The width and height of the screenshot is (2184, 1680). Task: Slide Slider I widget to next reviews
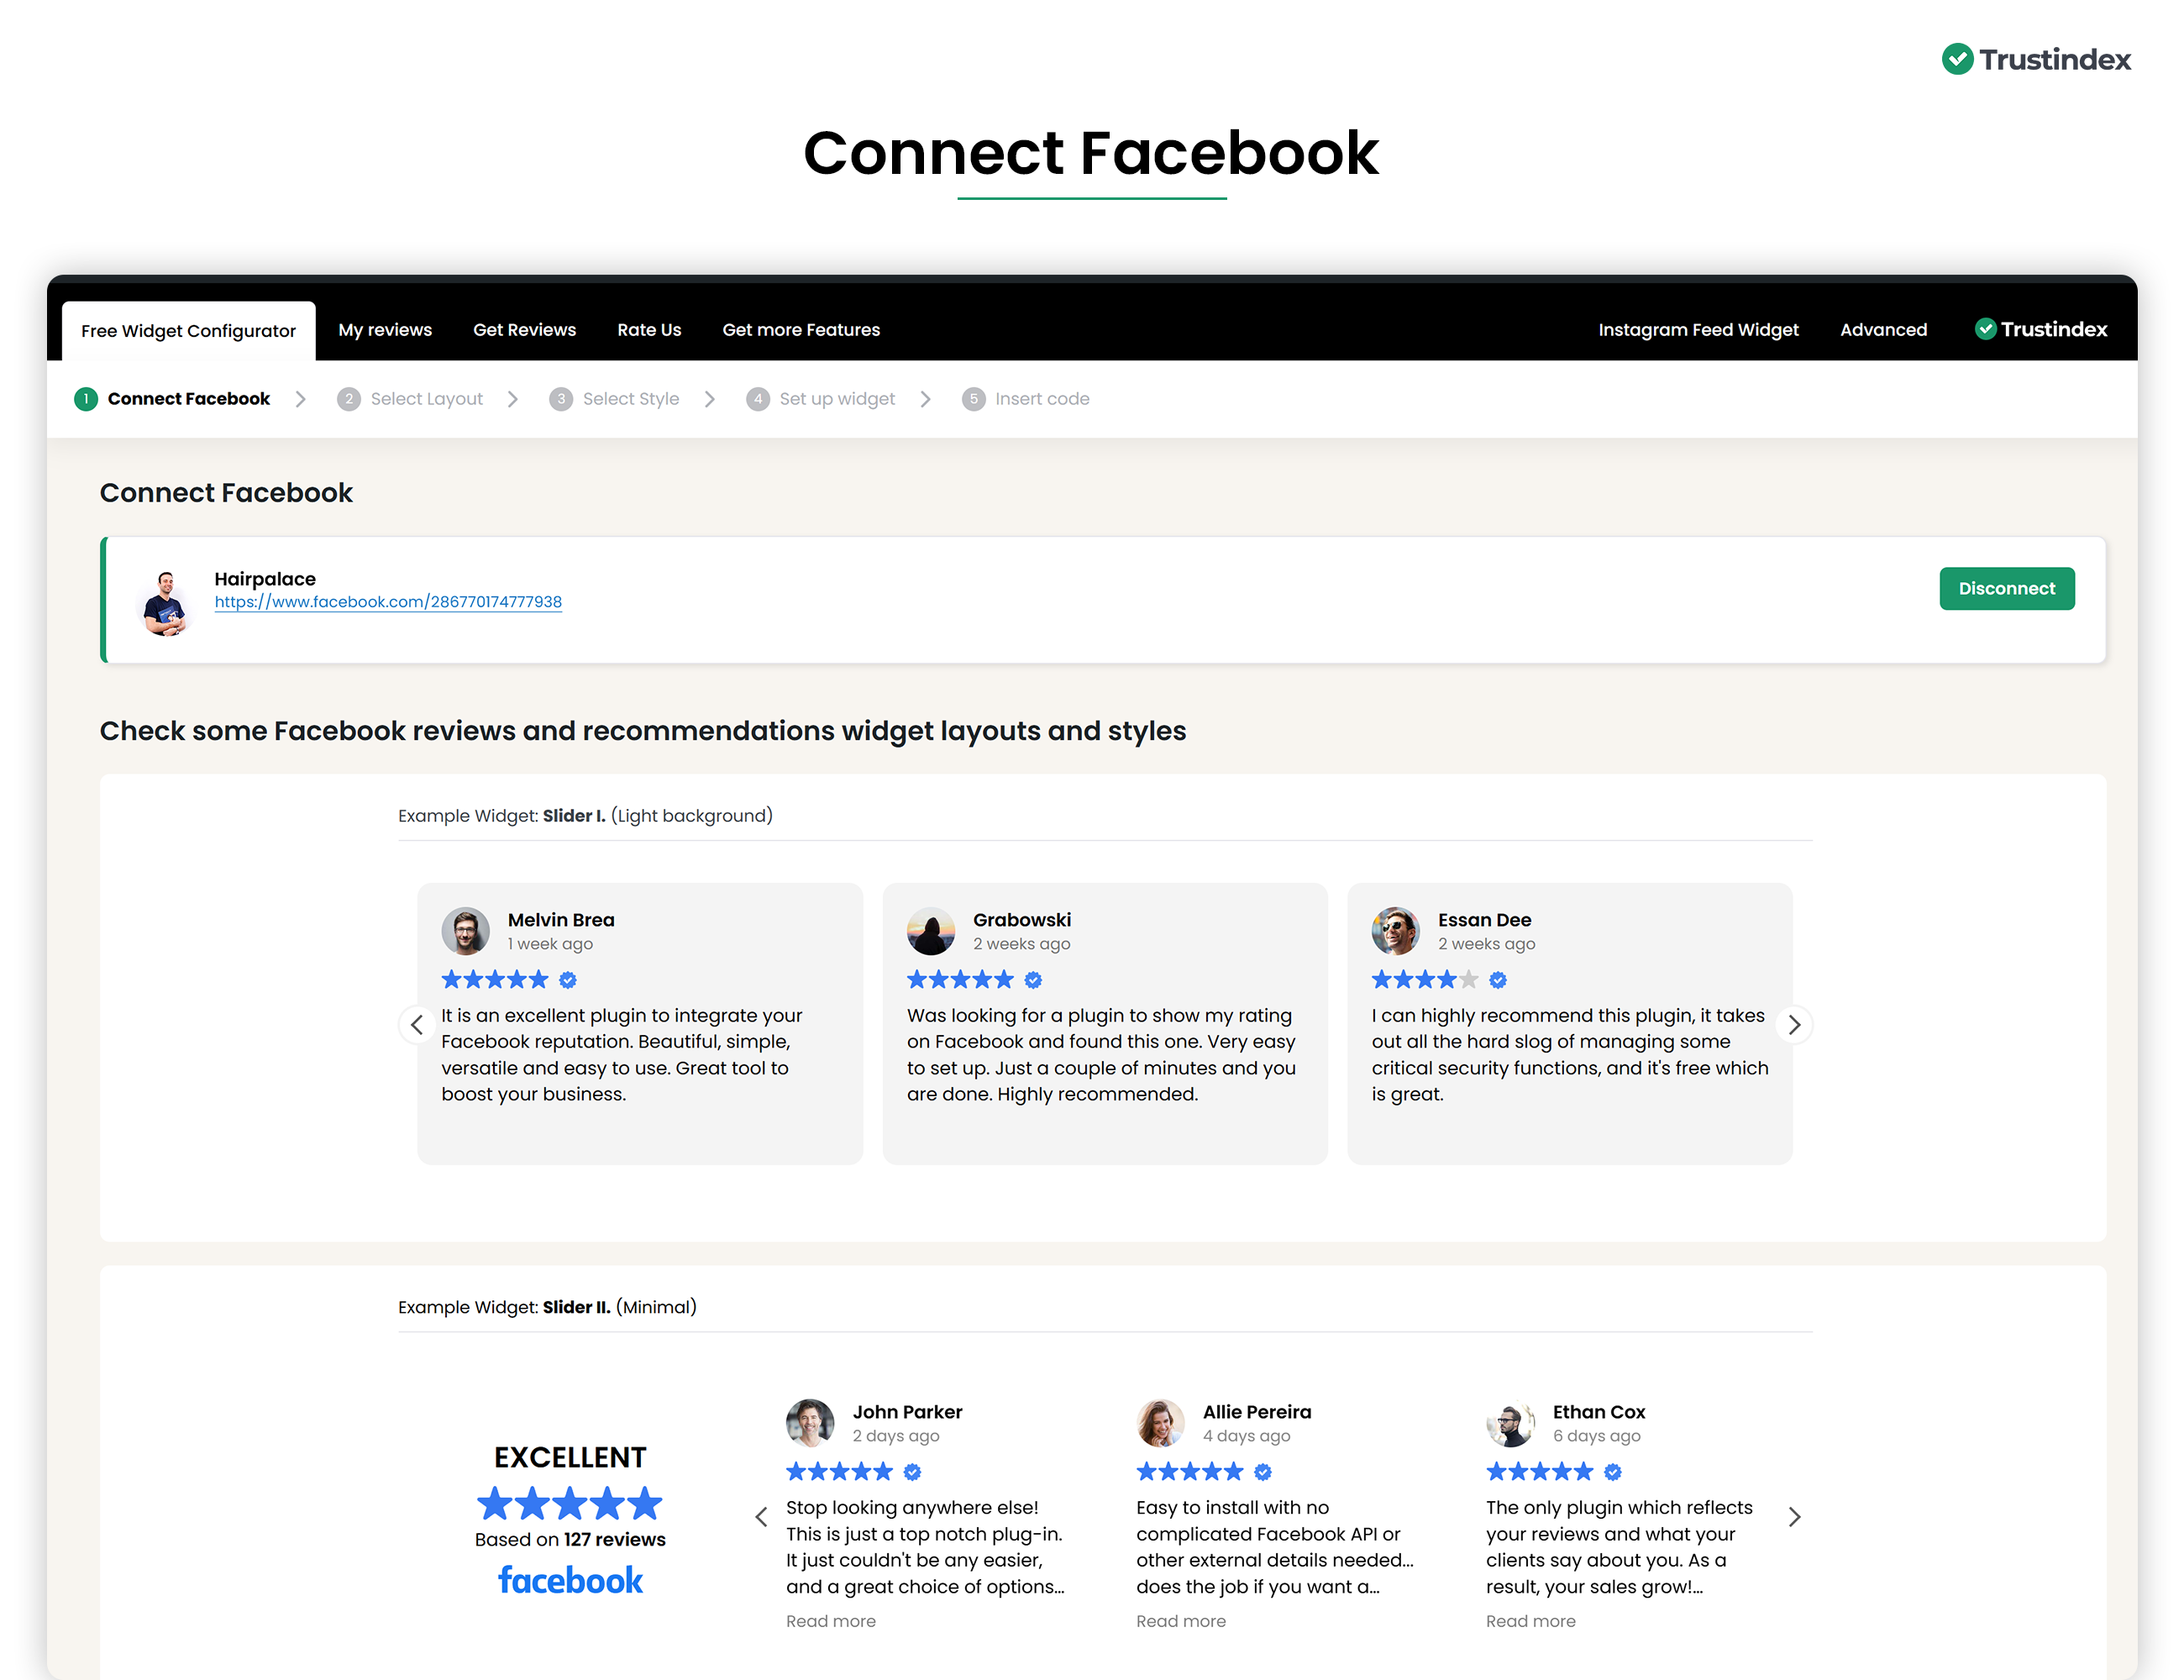[x=1794, y=1025]
